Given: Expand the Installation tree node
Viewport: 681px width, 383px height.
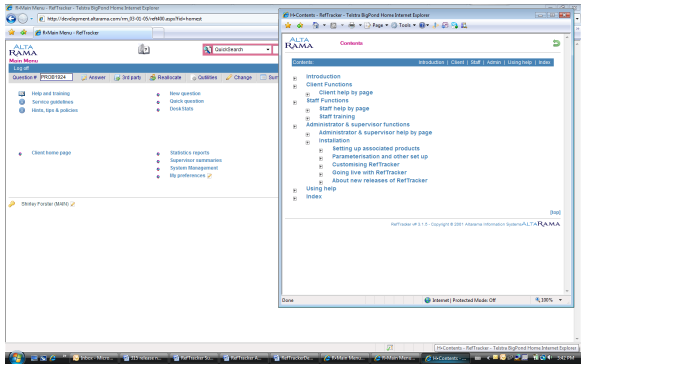Looking at the screenshot, I should (307, 142).
